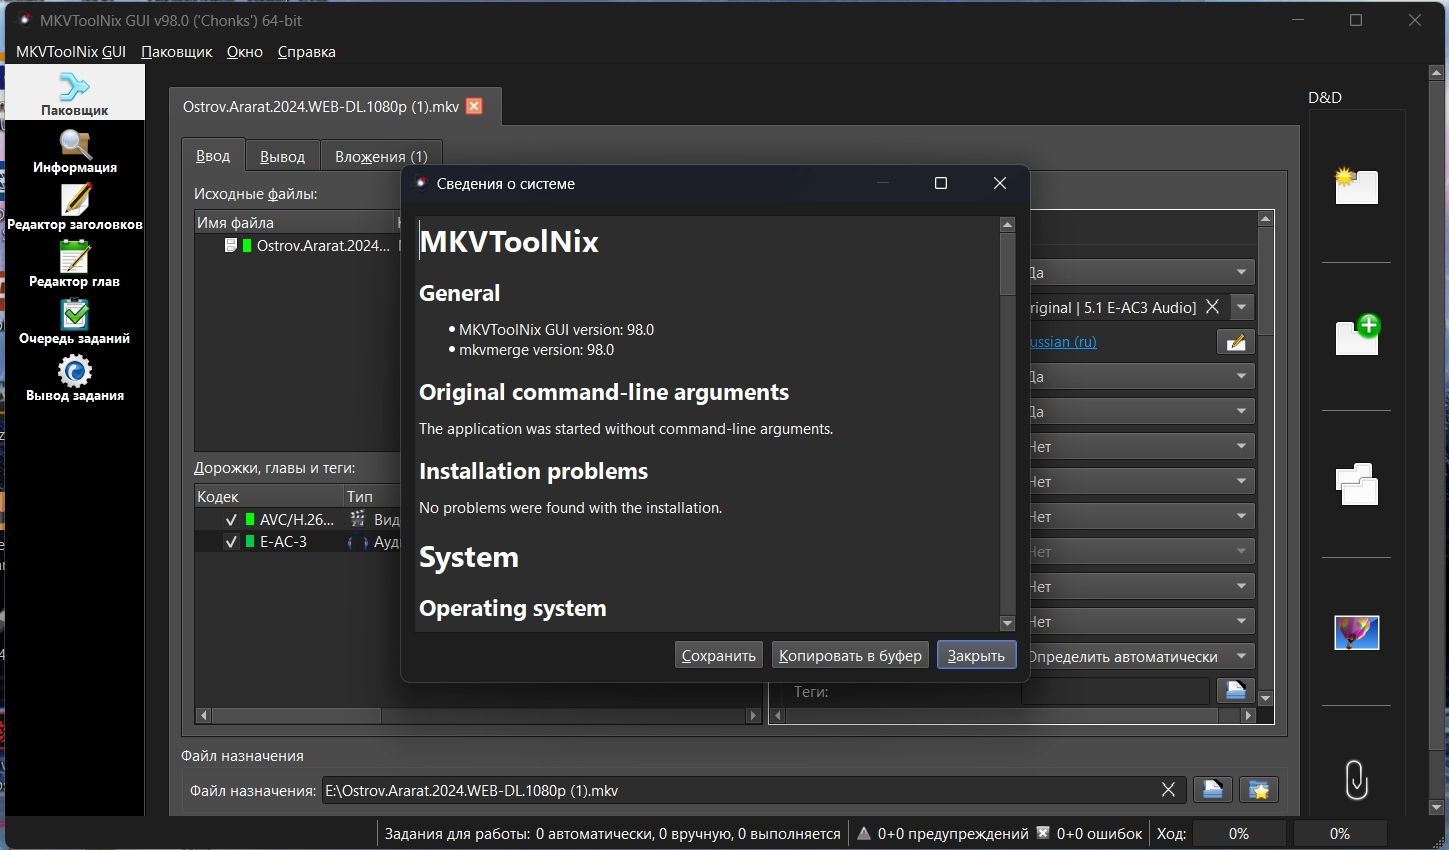The height and width of the screenshot is (850, 1449).
Task: Open the recent destinations star-folder icon
Action: coord(1259,790)
